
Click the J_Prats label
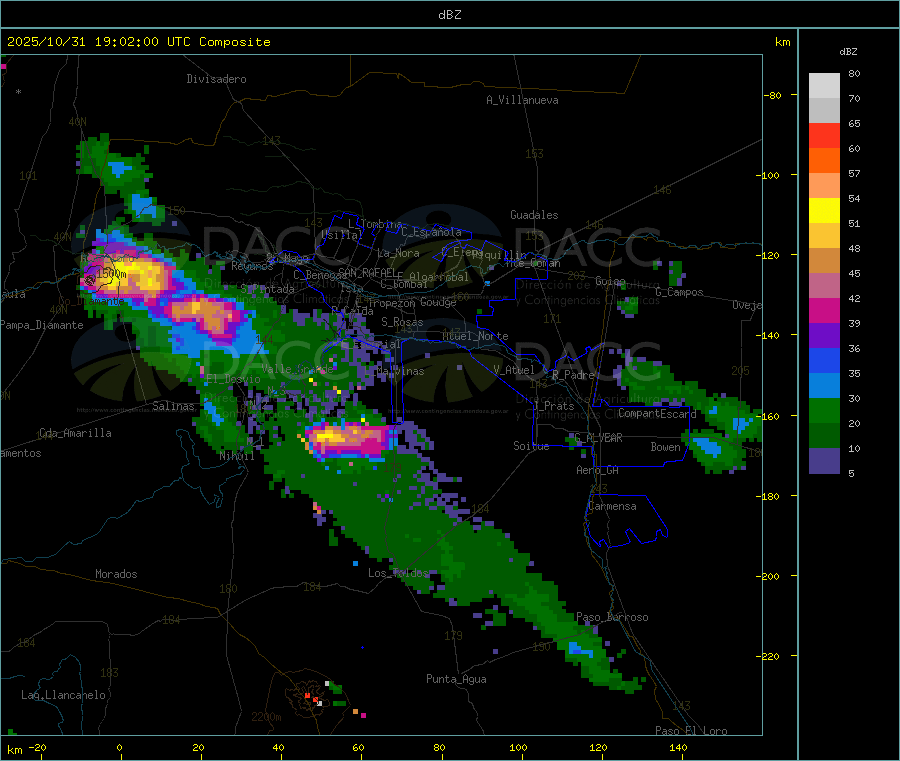click(553, 406)
